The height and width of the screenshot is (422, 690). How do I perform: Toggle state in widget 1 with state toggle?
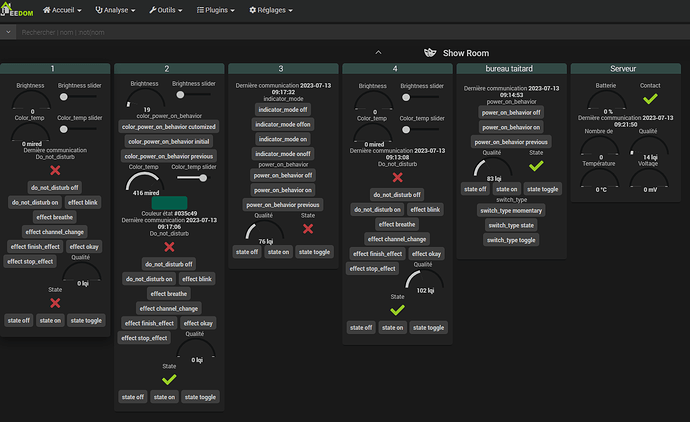[86, 320]
